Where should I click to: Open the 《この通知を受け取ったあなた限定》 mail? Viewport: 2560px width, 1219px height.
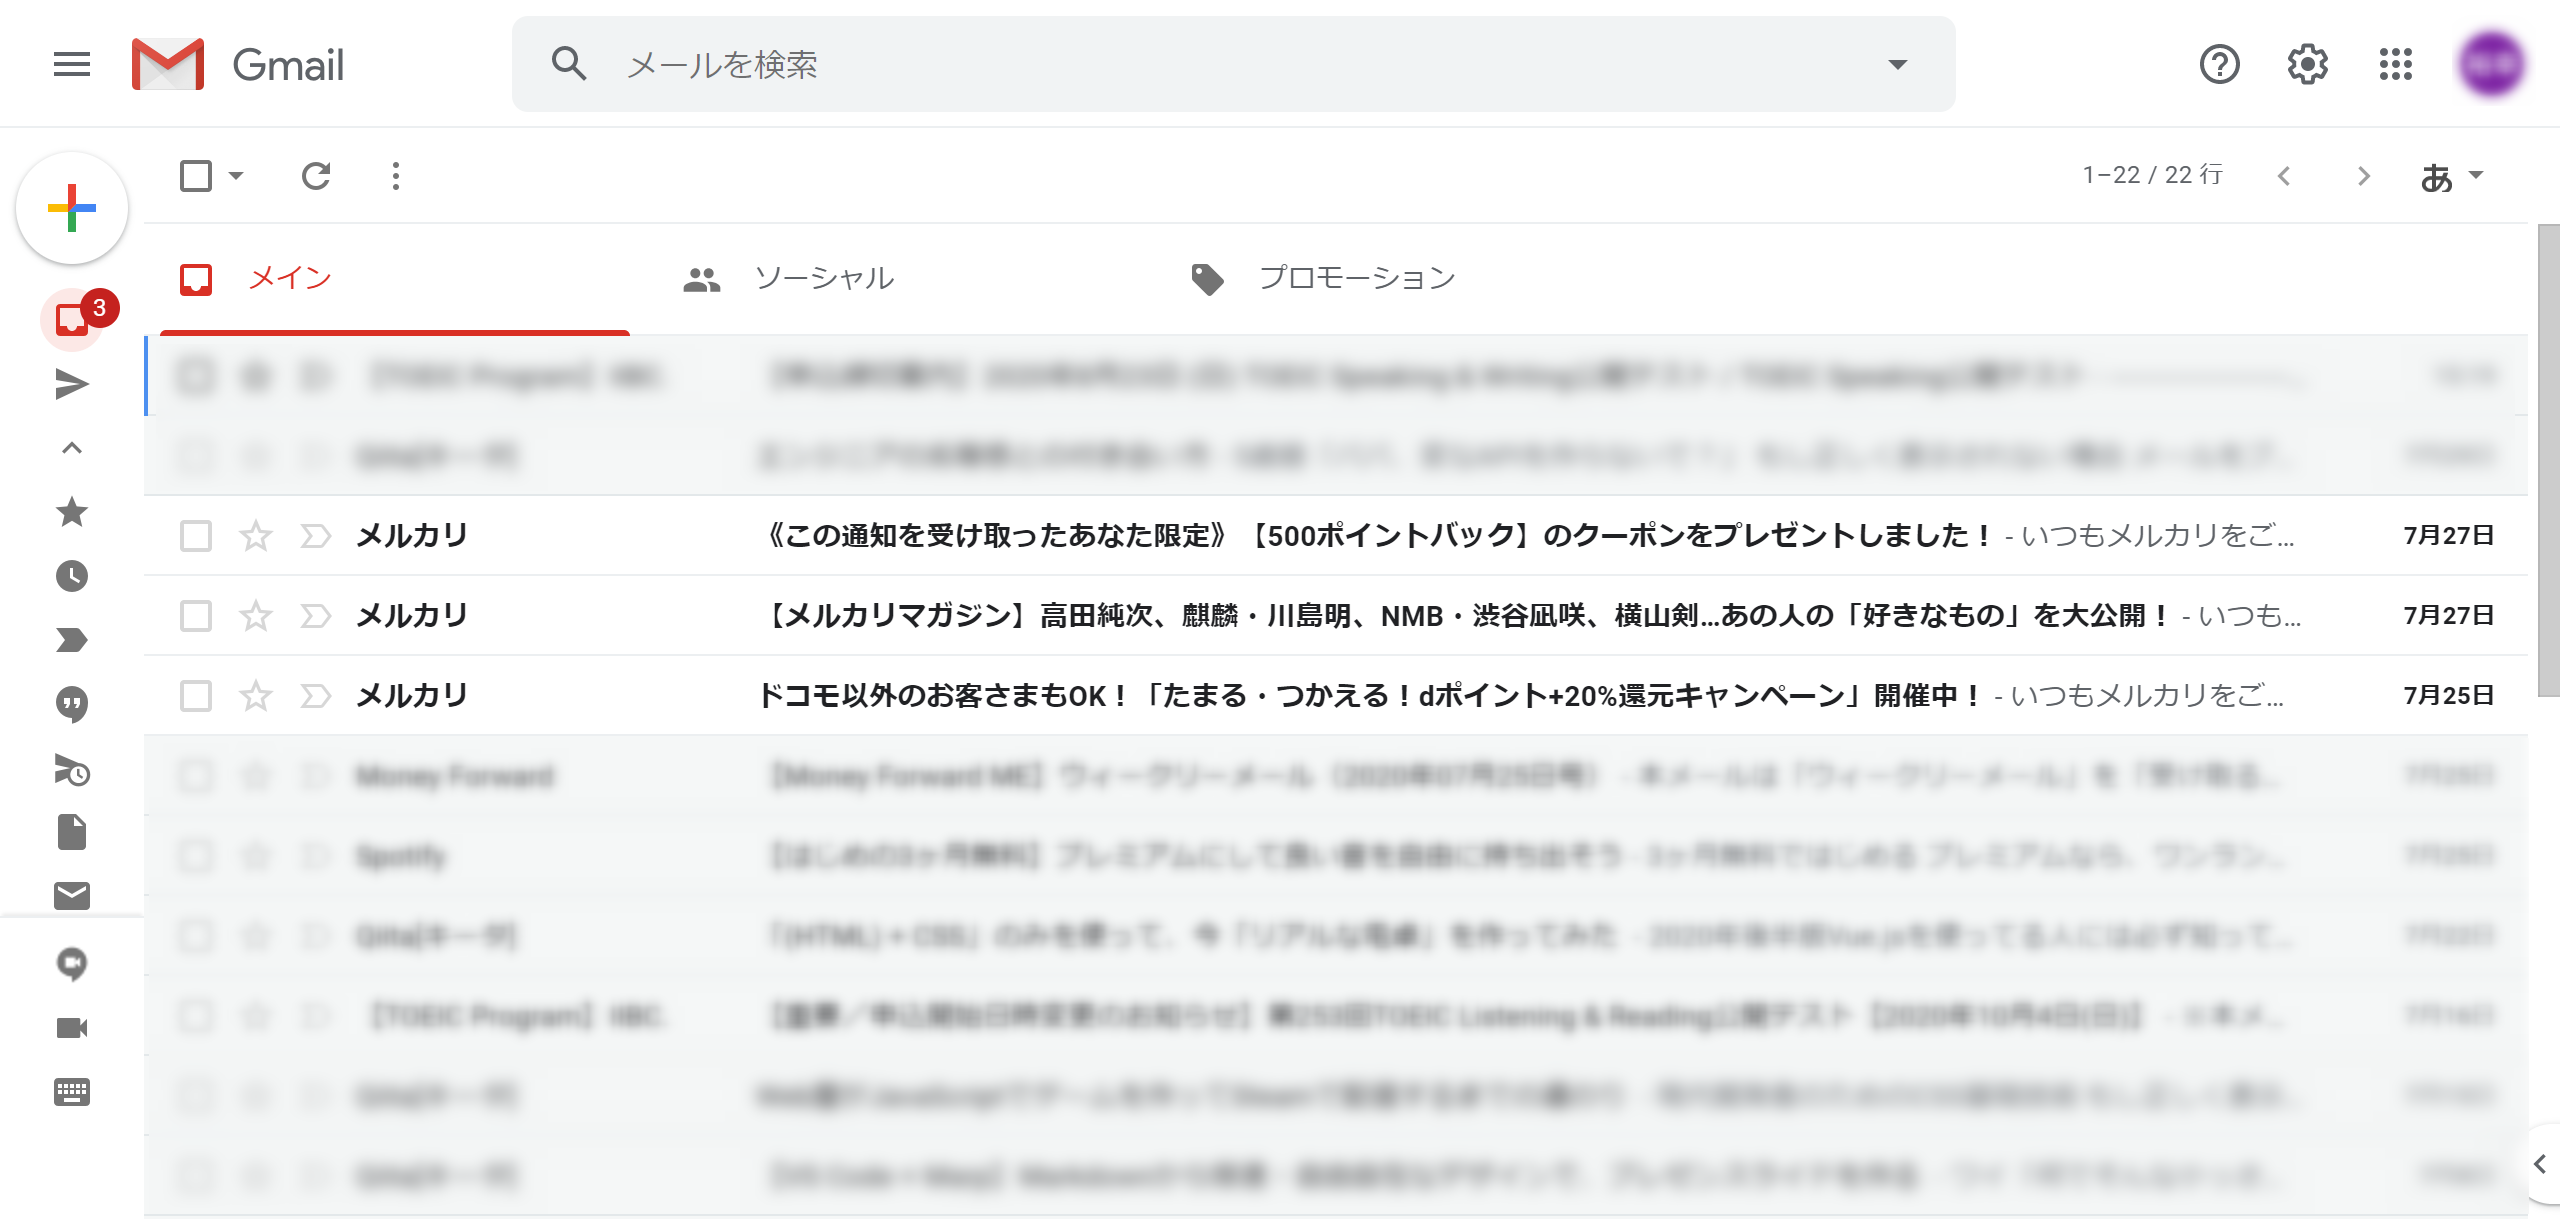coord(1336,536)
